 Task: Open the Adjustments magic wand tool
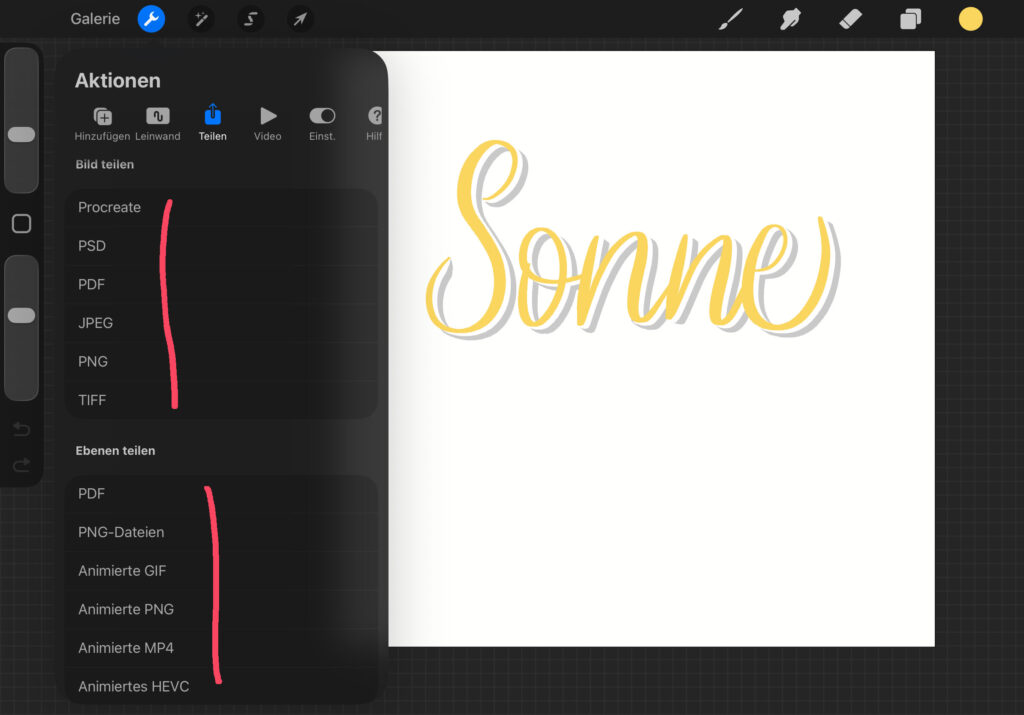coord(201,19)
